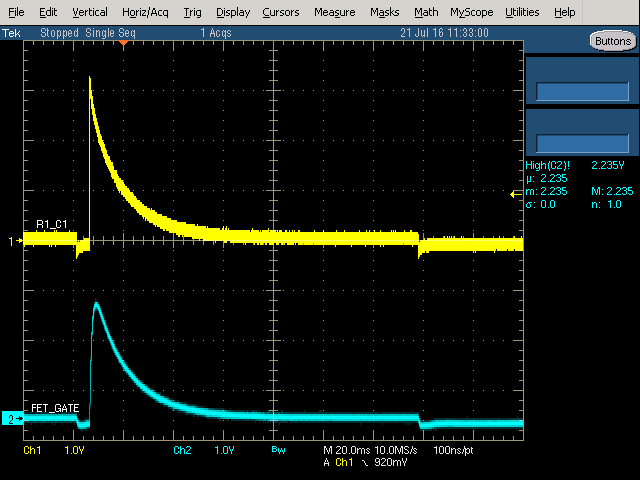Click the Stopped Single Seq status
Viewport: 640px width, 480px height.
(x=88, y=33)
